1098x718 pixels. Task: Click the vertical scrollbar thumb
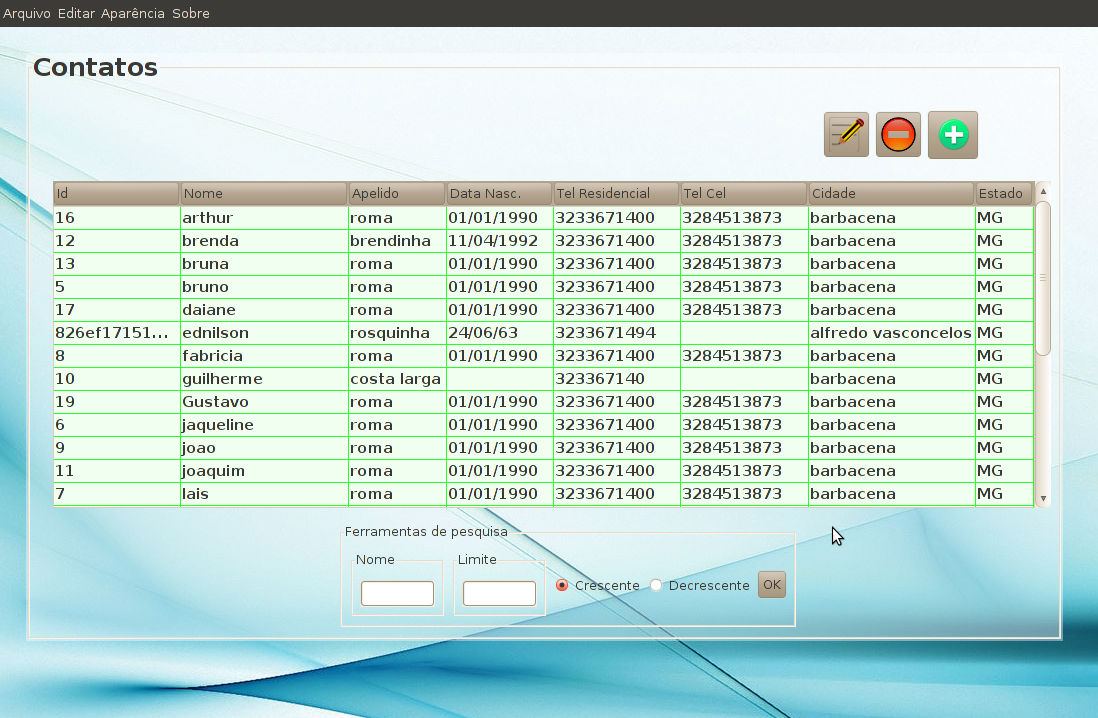pyautogui.click(x=1043, y=278)
